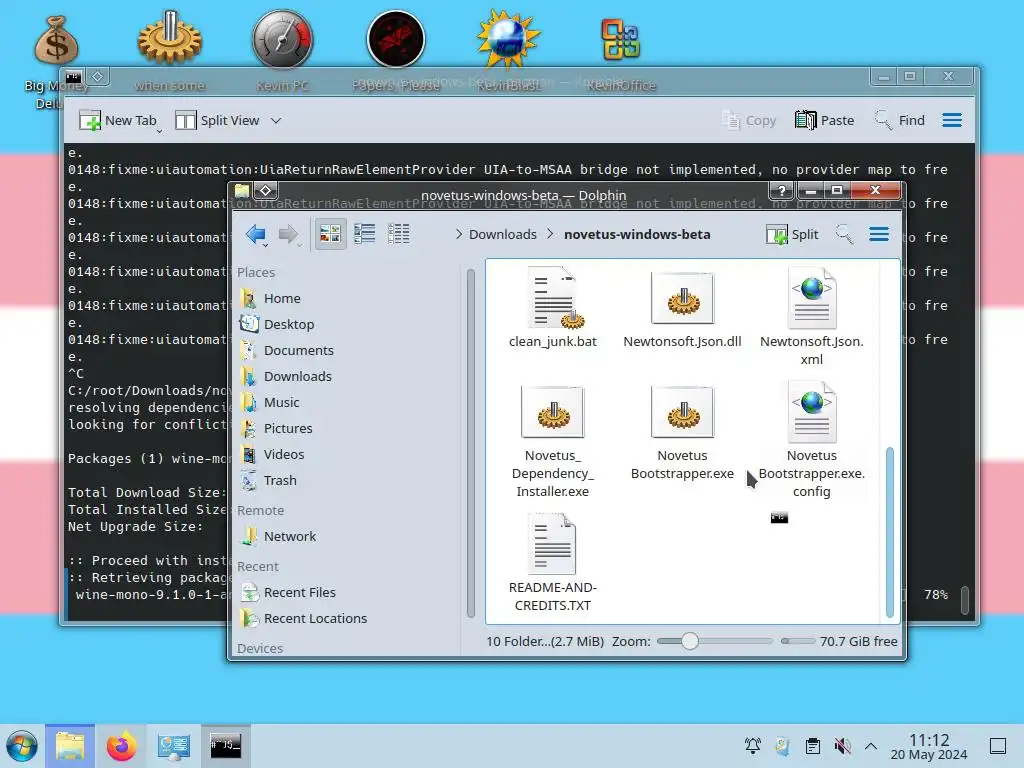The height and width of the screenshot is (768, 1024).
Task: Adjust Dolphin zoom slider handle
Action: 690,641
